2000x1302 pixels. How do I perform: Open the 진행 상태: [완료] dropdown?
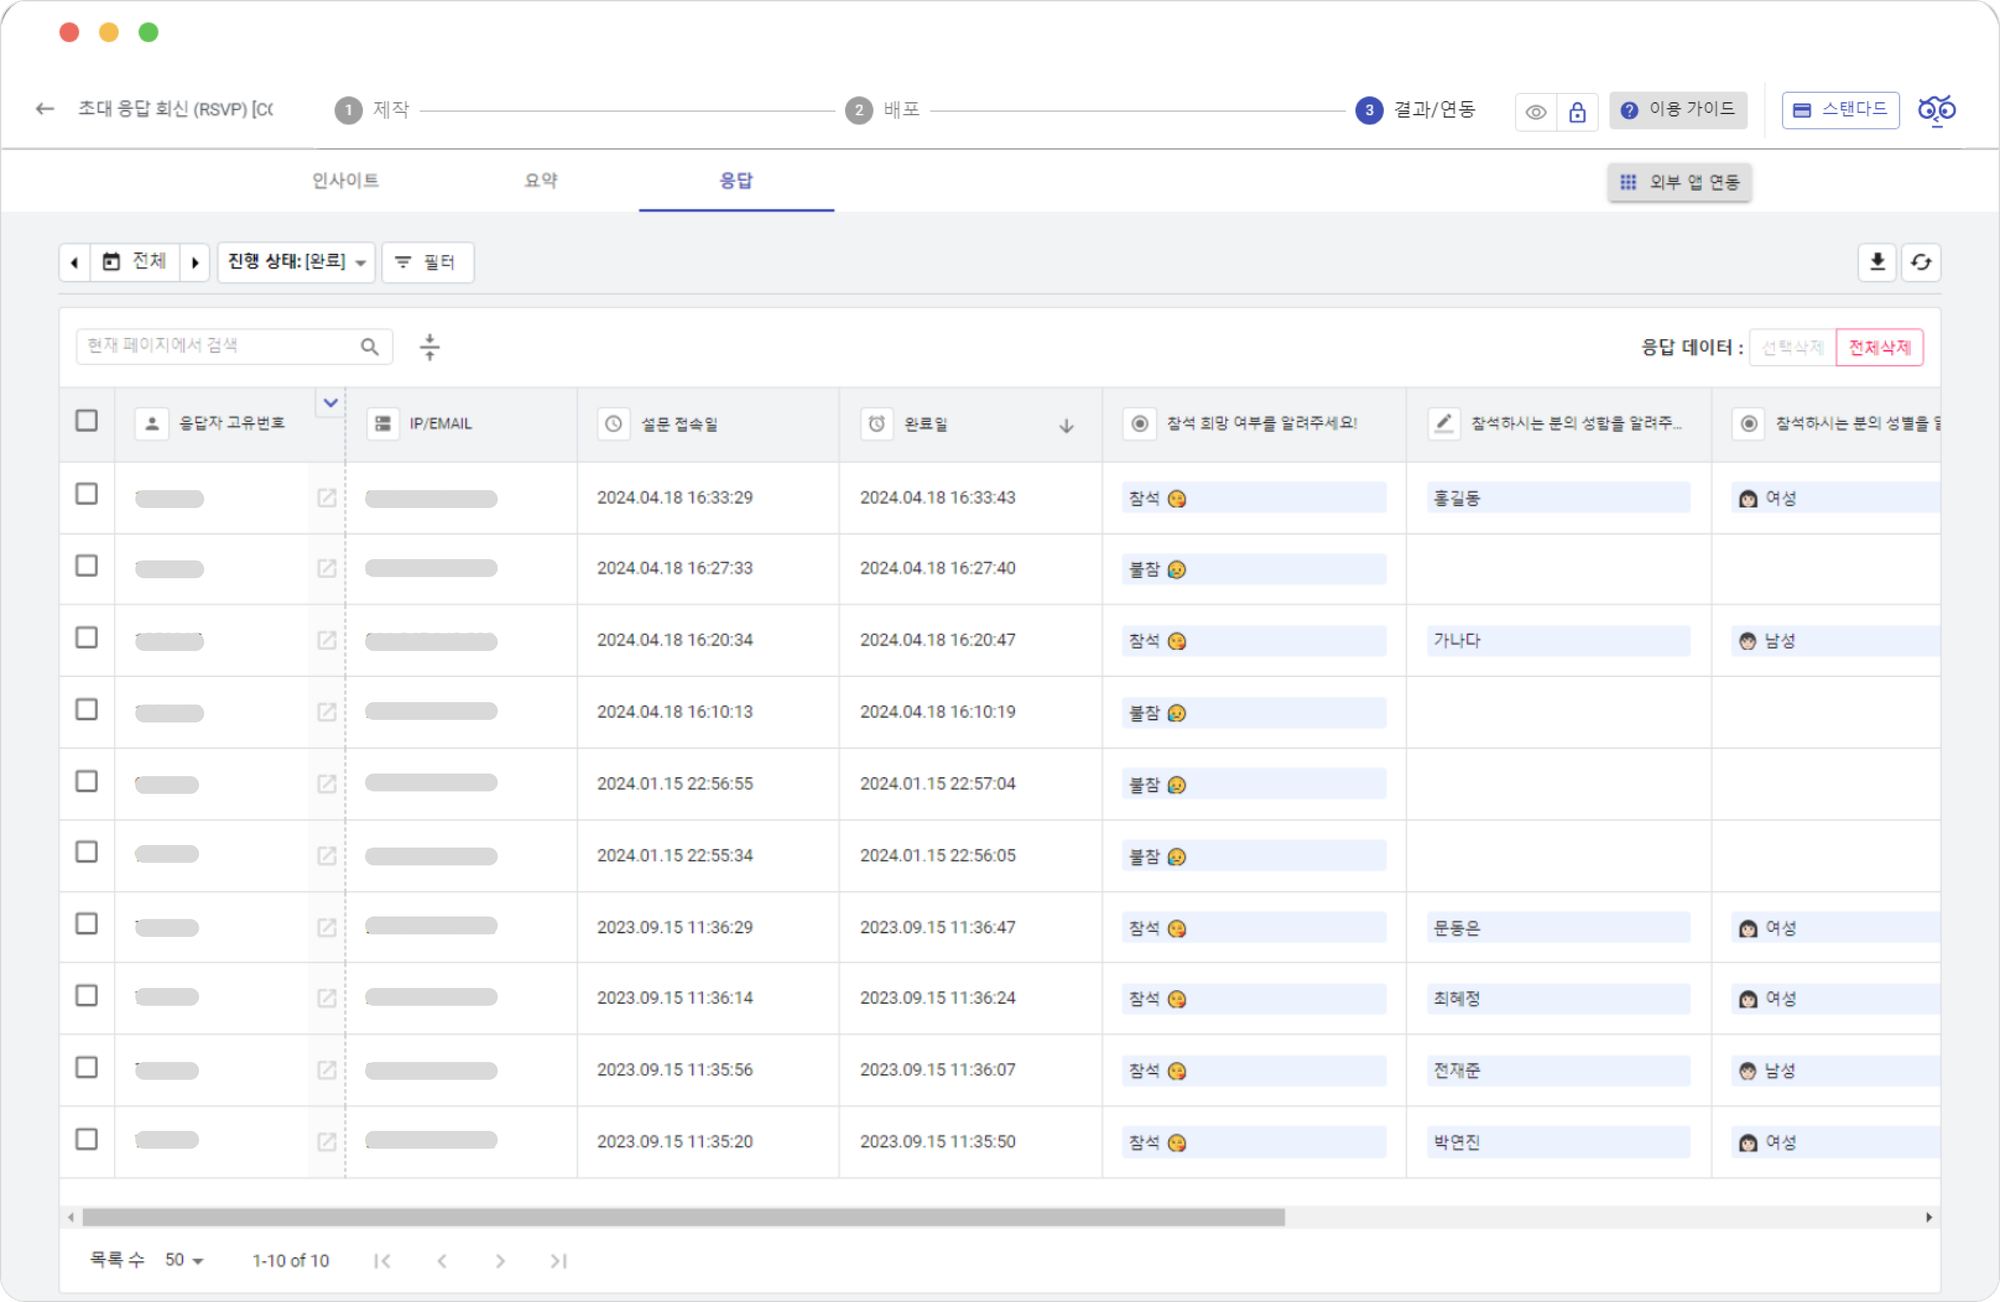click(296, 262)
